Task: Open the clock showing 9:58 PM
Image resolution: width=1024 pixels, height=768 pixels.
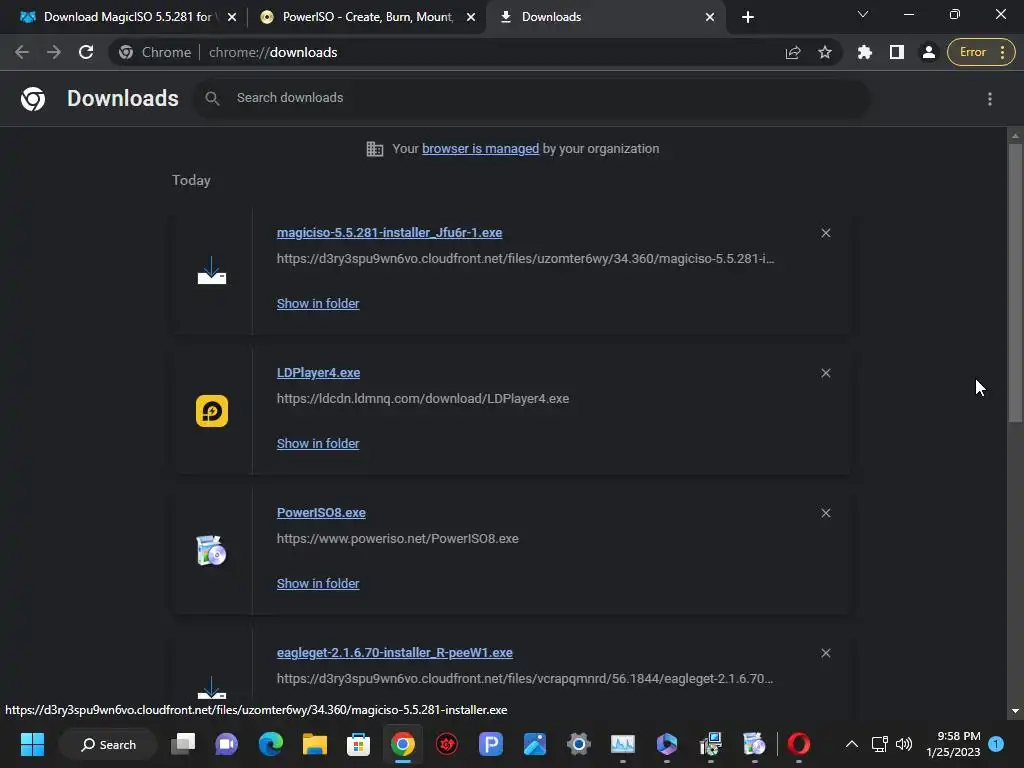Action: [x=953, y=744]
